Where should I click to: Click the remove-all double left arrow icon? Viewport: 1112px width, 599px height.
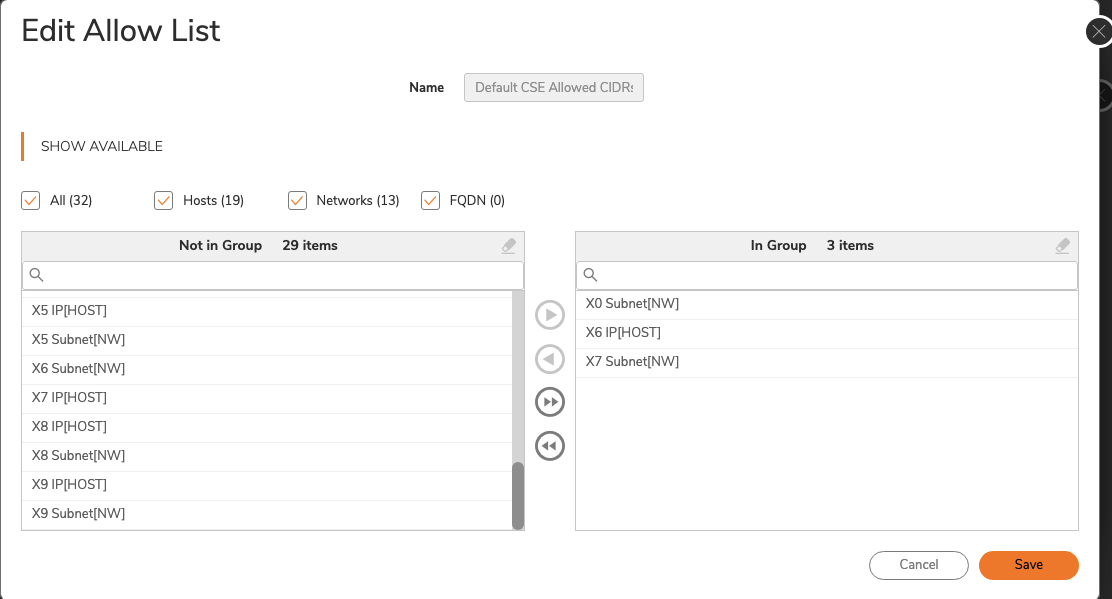[550, 445]
